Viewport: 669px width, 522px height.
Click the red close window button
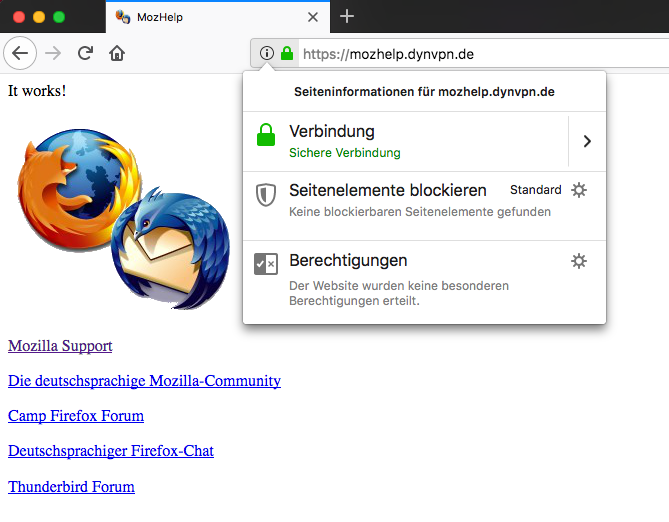click(19, 17)
